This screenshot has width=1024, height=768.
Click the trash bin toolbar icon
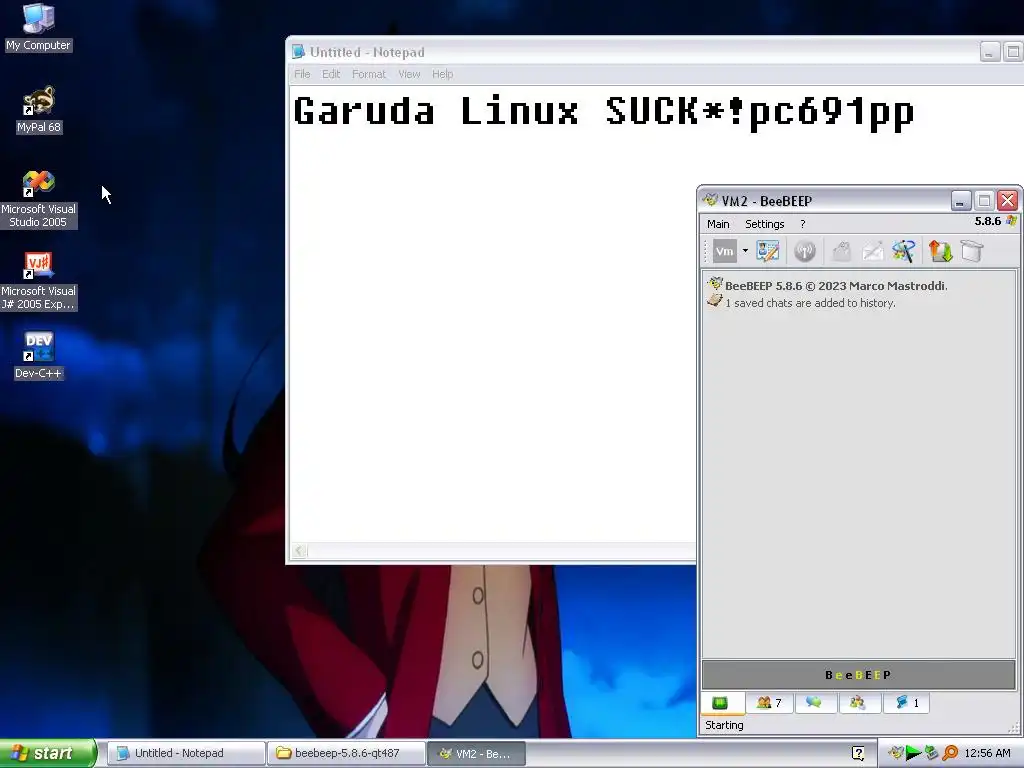pyautogui.click(x=972, y=251)
